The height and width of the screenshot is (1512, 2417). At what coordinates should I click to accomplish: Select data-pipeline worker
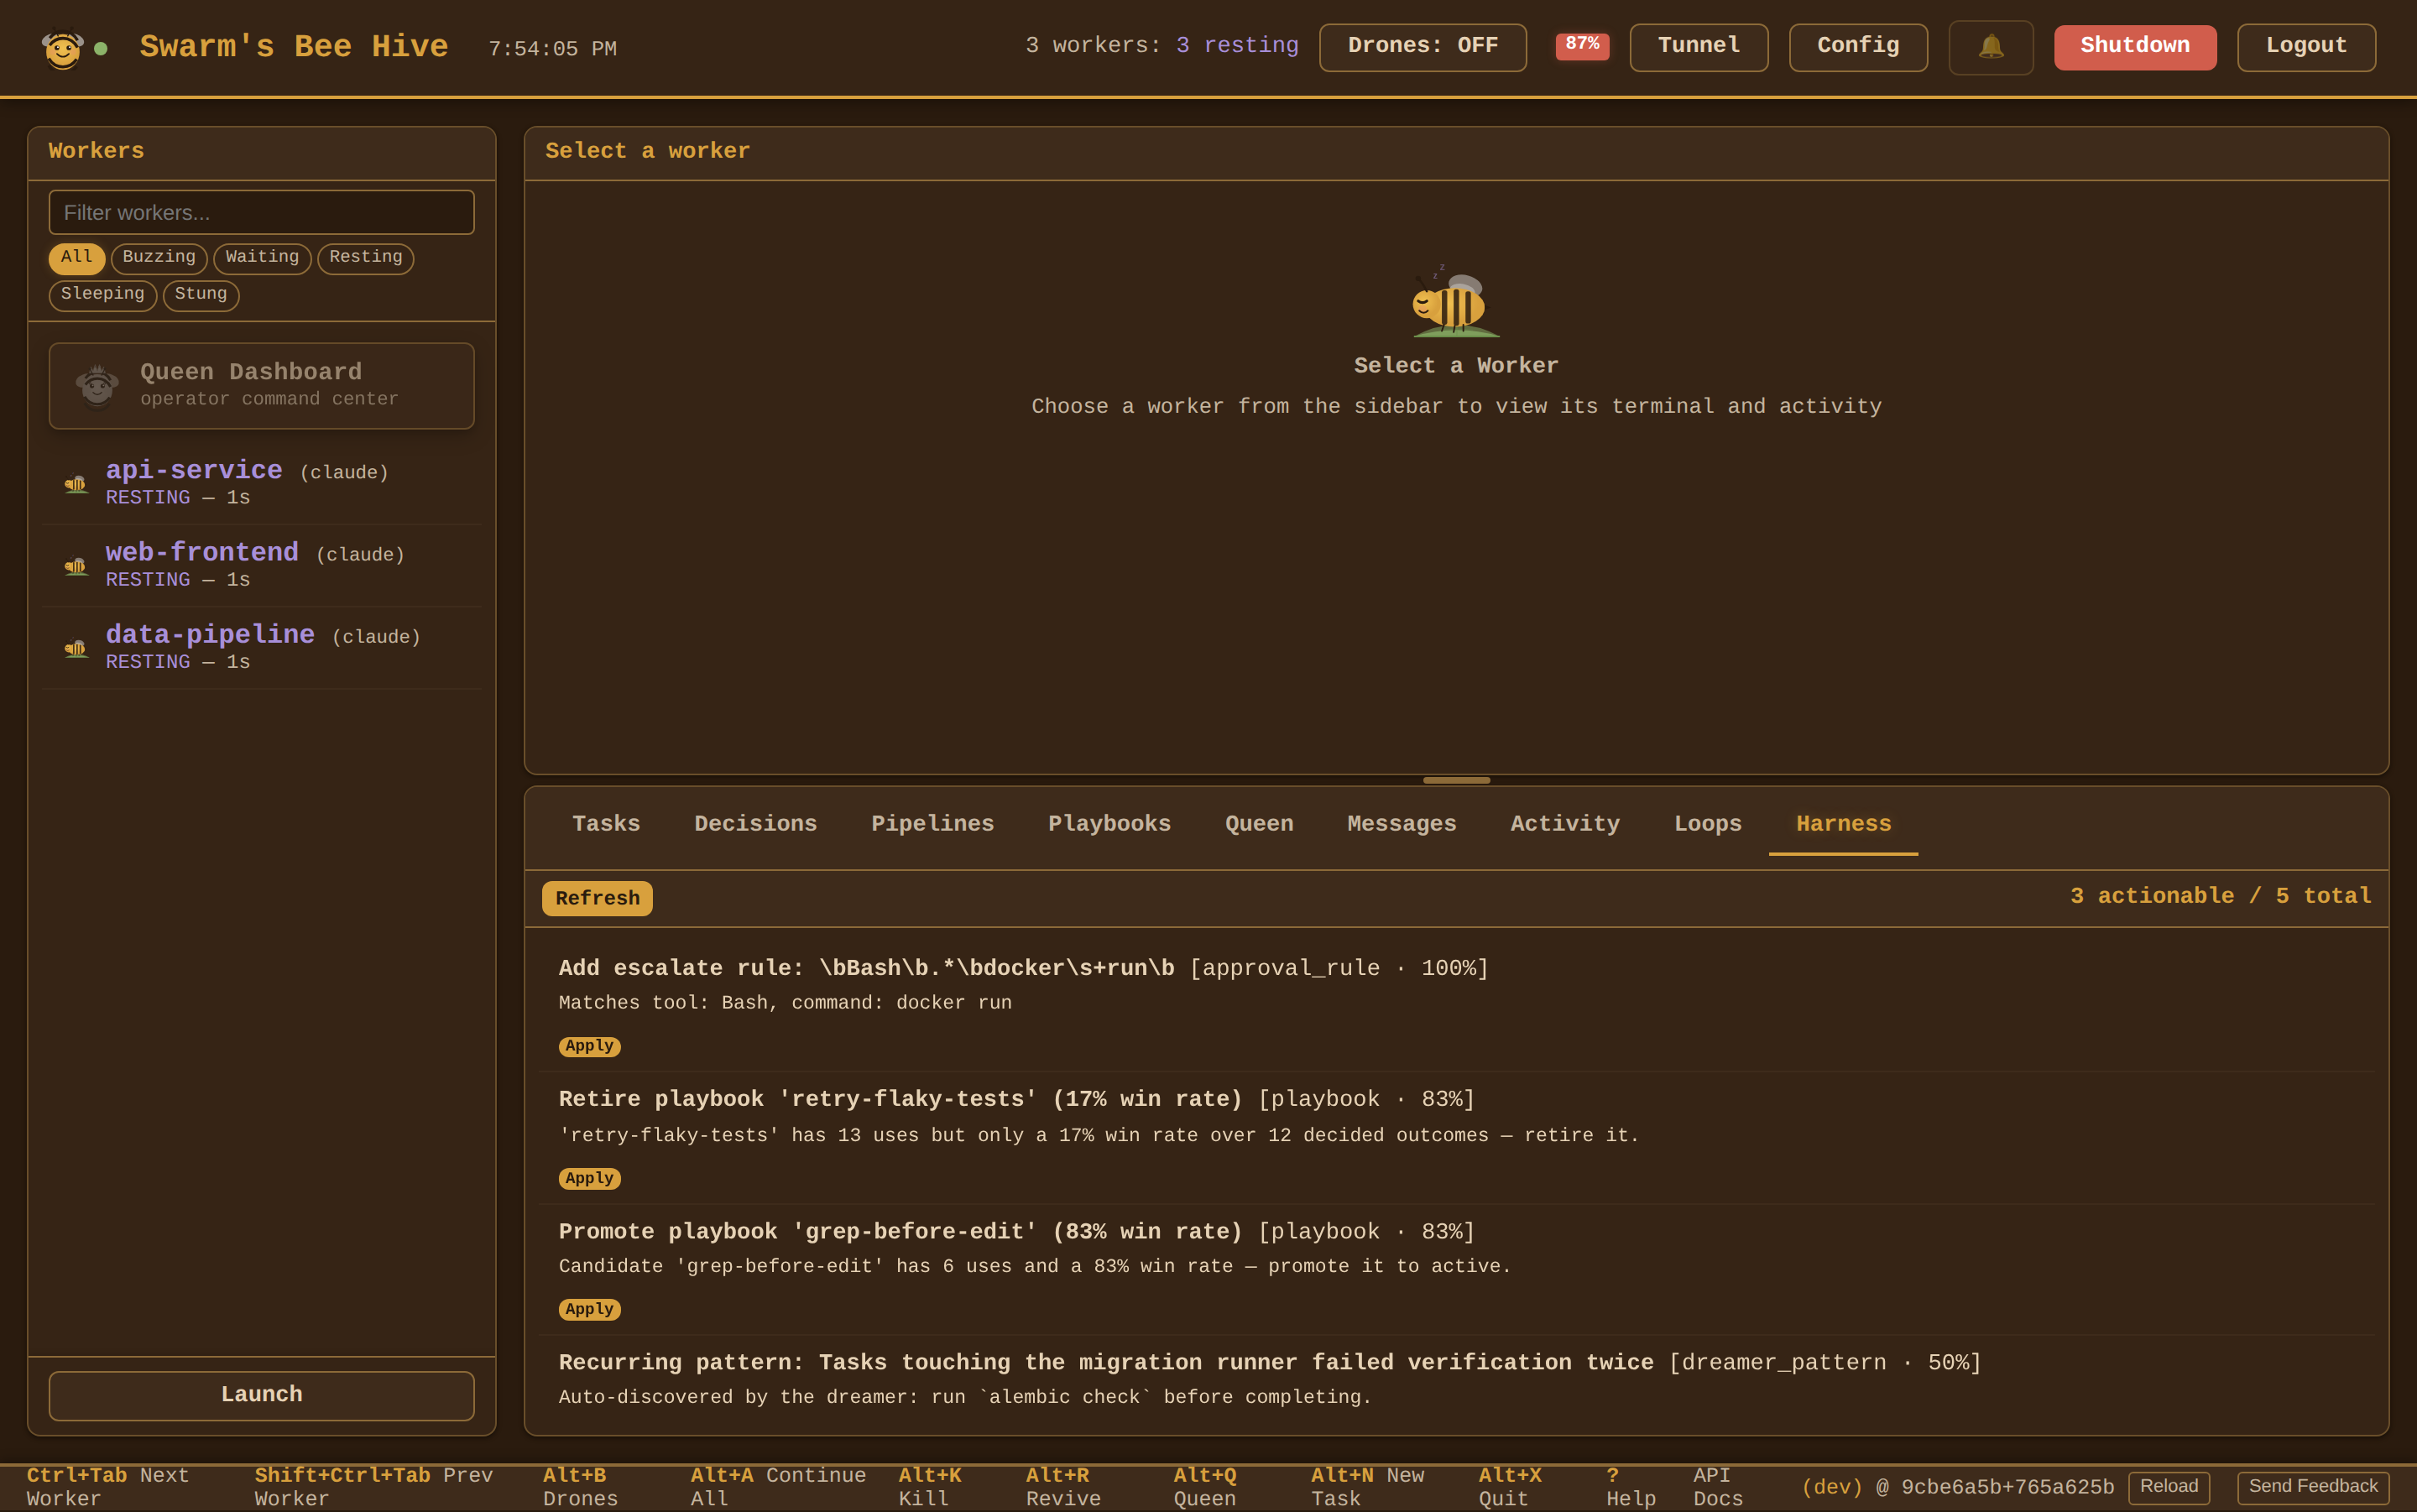[x=261, y=647]
